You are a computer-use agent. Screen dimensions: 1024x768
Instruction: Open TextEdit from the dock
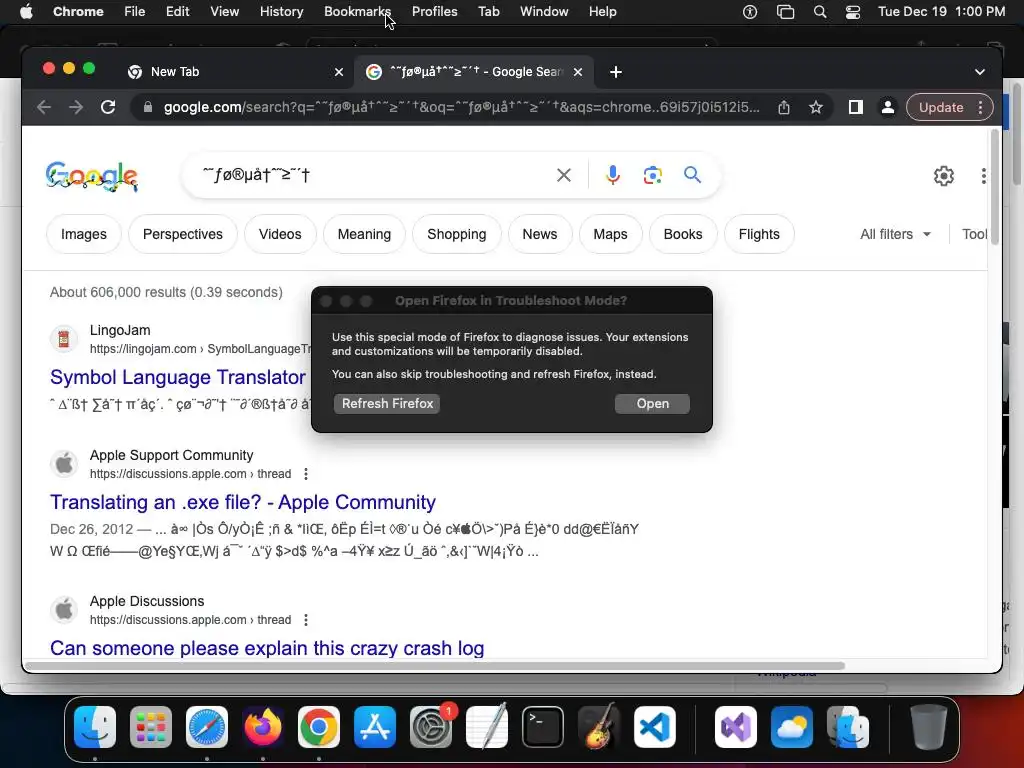coord(487,727)
